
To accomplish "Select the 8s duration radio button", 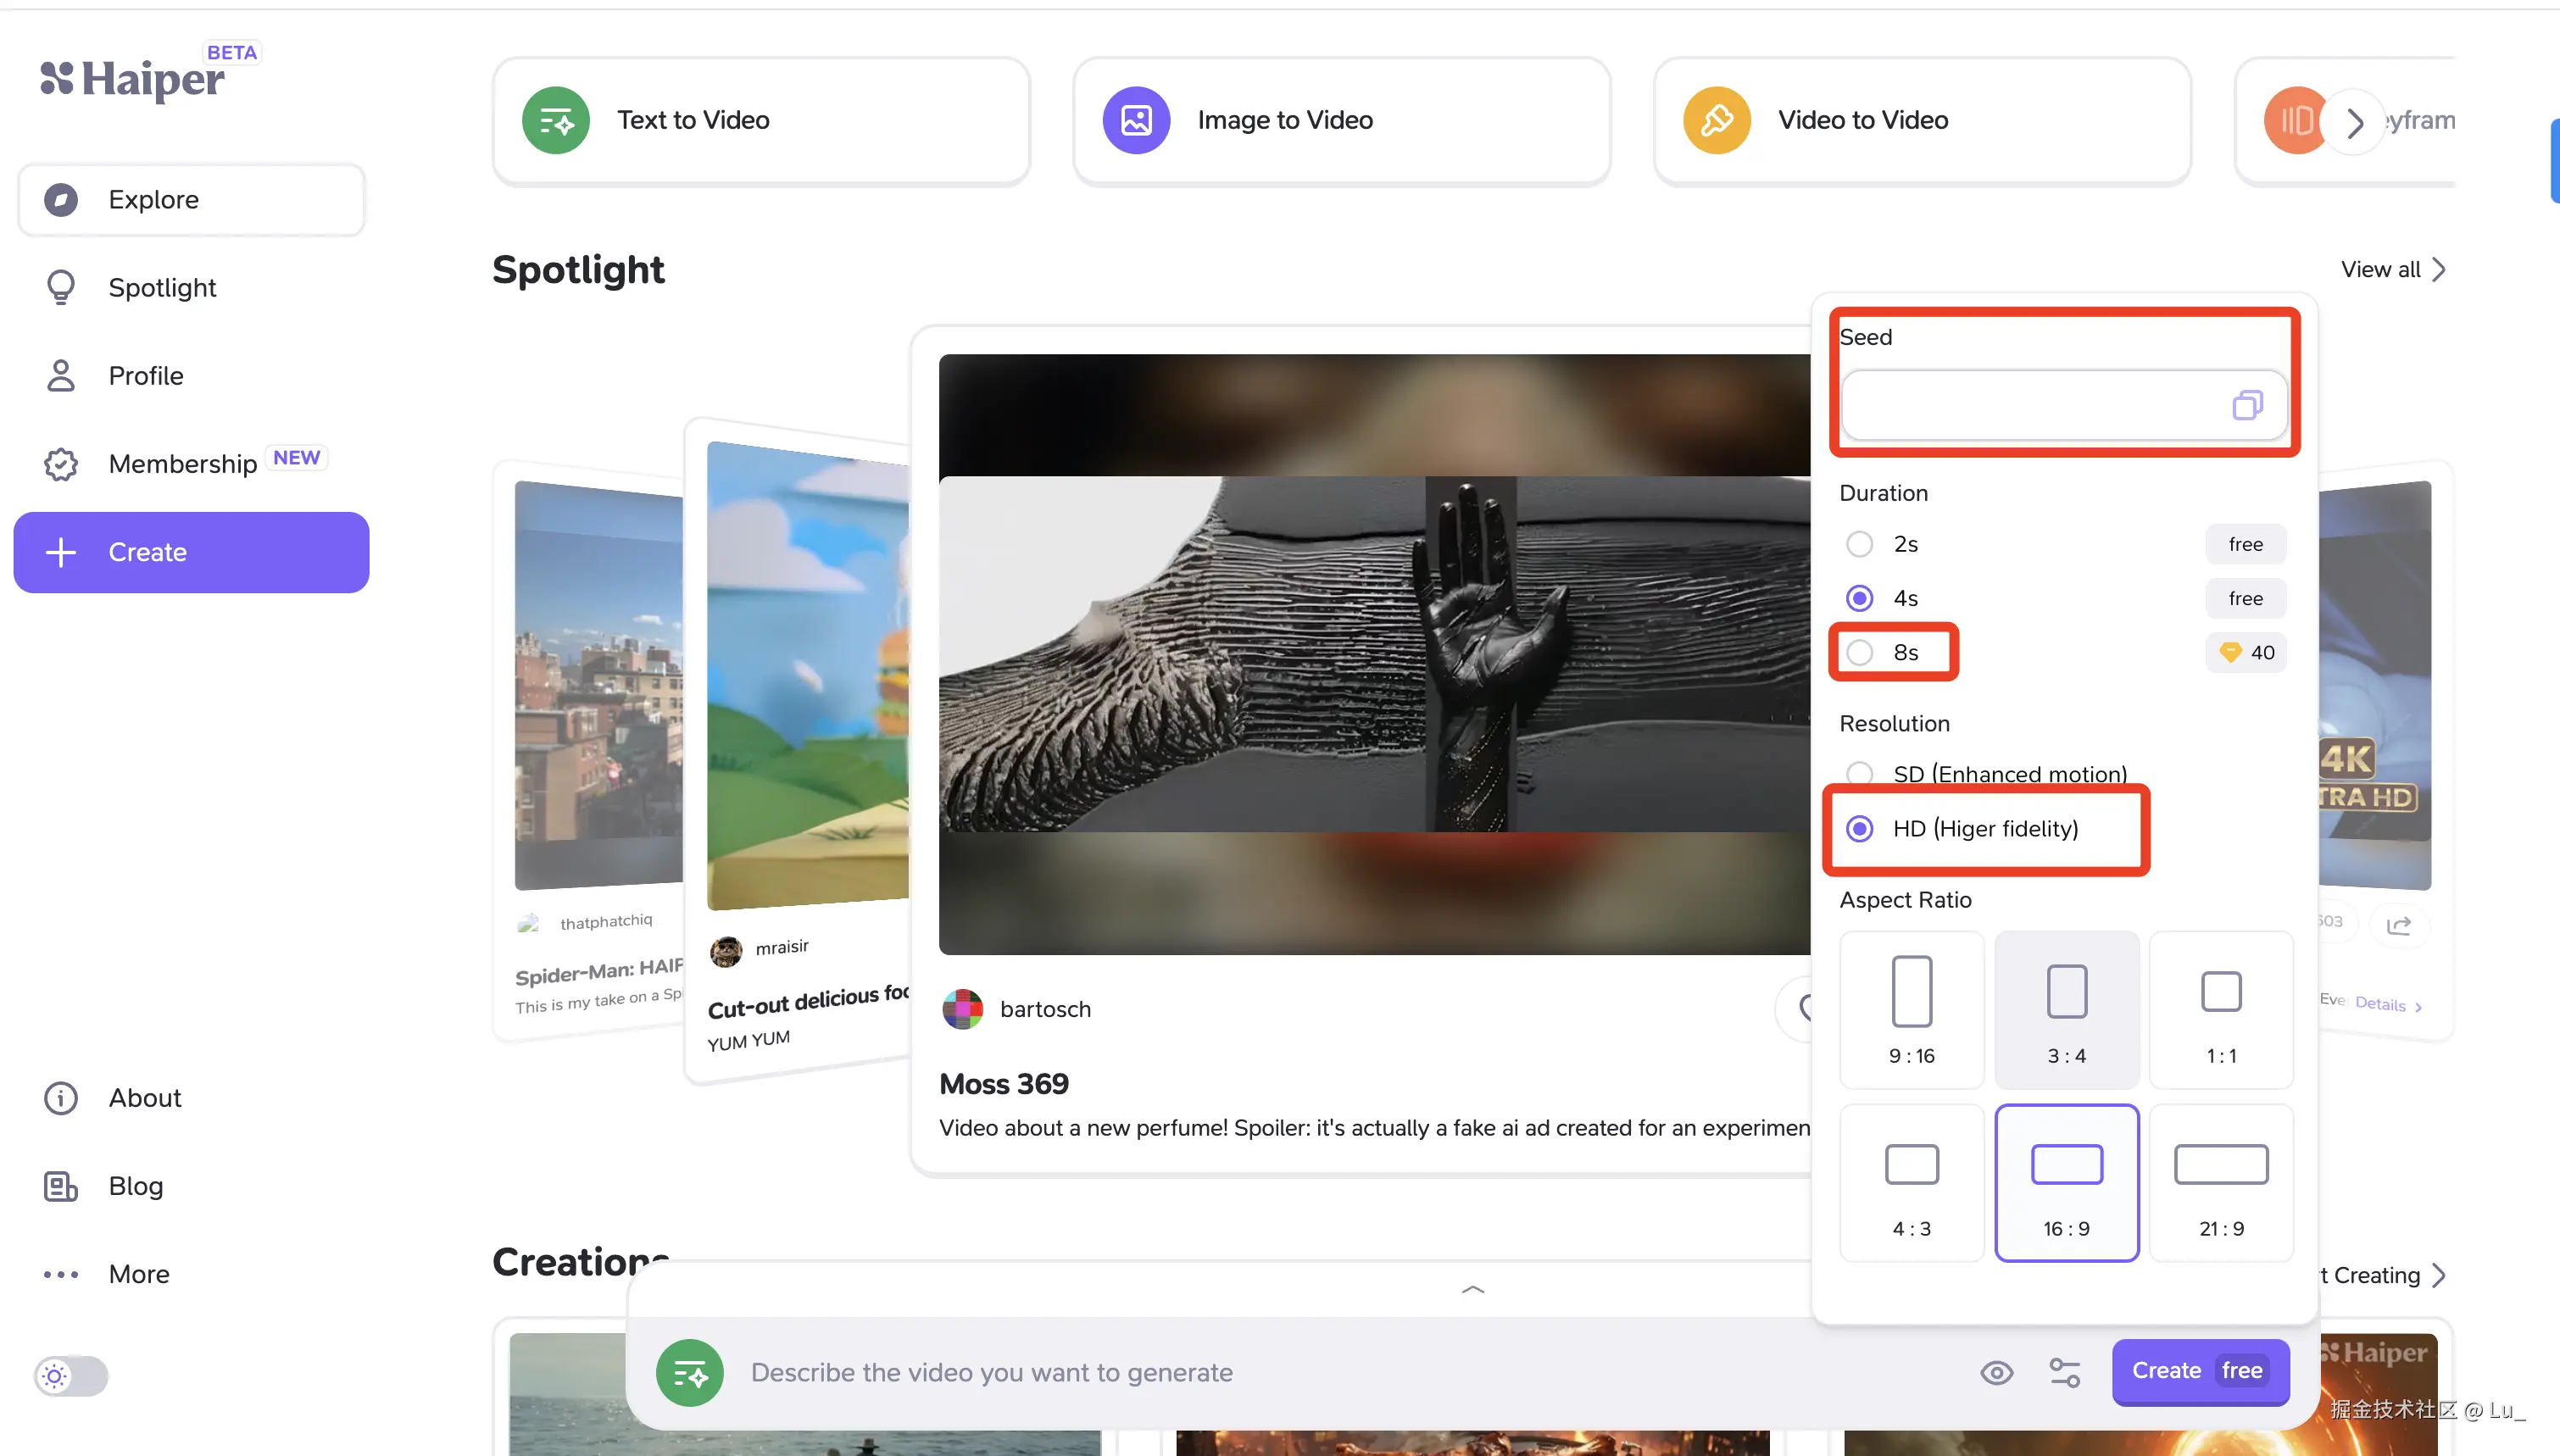I will (1859, 652).
